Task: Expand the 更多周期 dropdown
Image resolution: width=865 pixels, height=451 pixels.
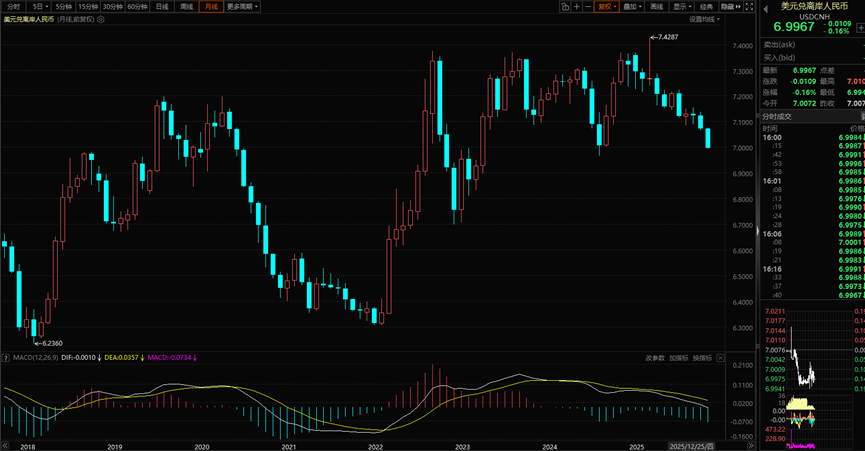Action: pyautogui.click(x=242, y=6)
